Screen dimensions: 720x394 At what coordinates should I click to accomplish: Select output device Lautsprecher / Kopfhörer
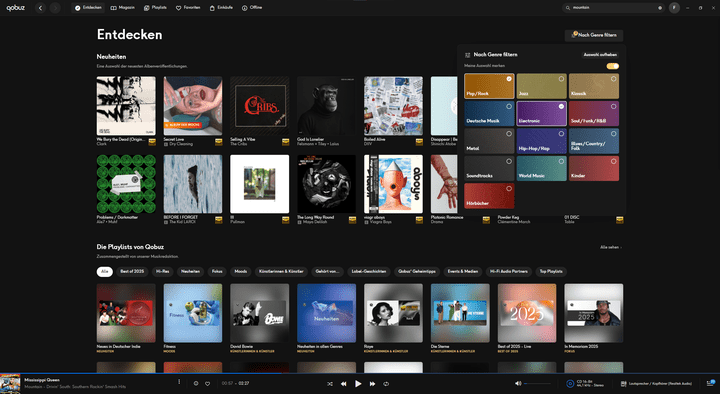tap(656, 383)
